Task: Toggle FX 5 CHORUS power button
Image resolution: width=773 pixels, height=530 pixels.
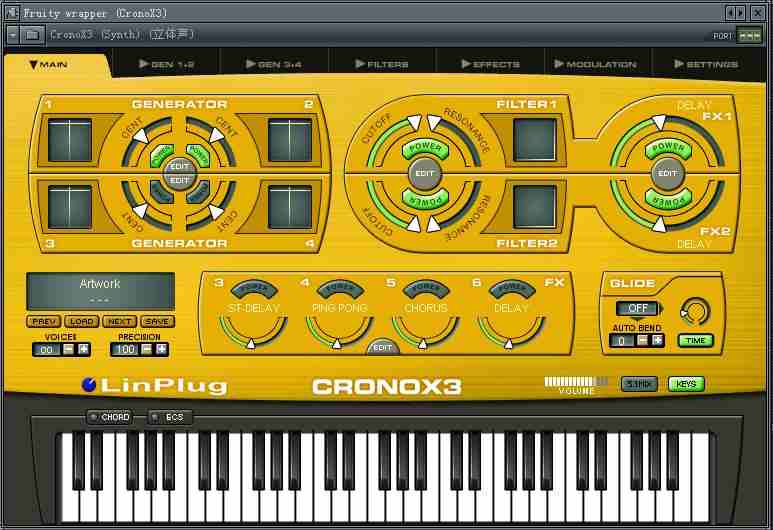Action: tap(426, 288)
